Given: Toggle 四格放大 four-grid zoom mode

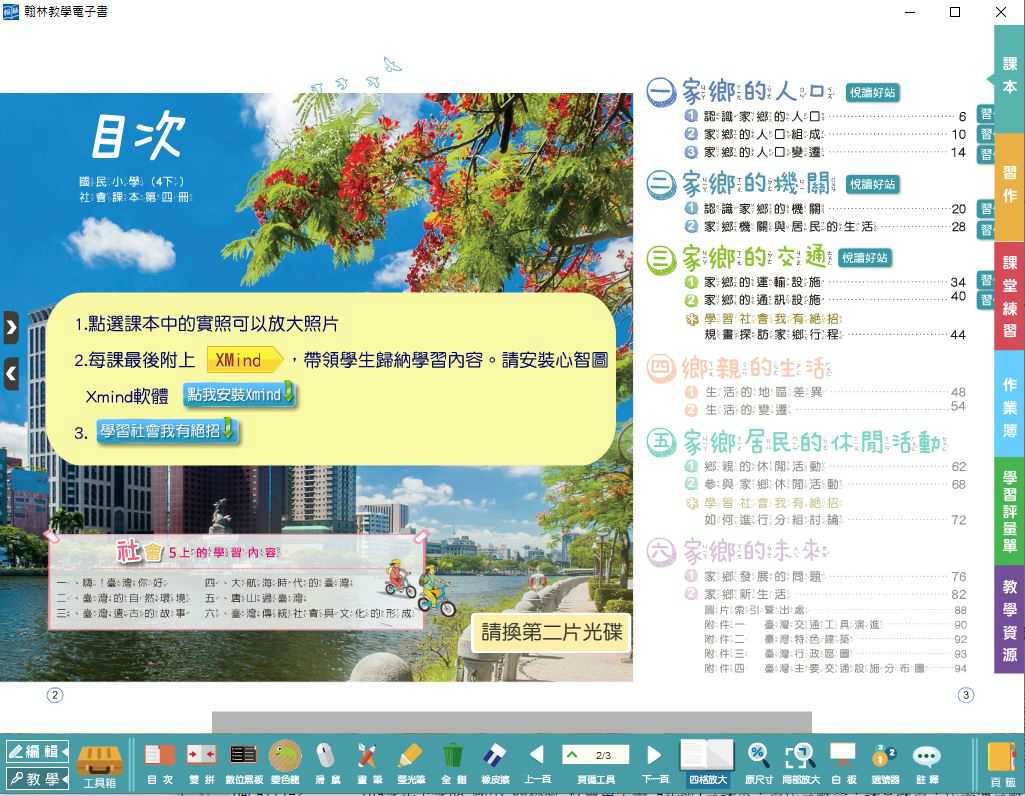Looking at the screenshot, I should pyautogui.click(x=707, y=763).
